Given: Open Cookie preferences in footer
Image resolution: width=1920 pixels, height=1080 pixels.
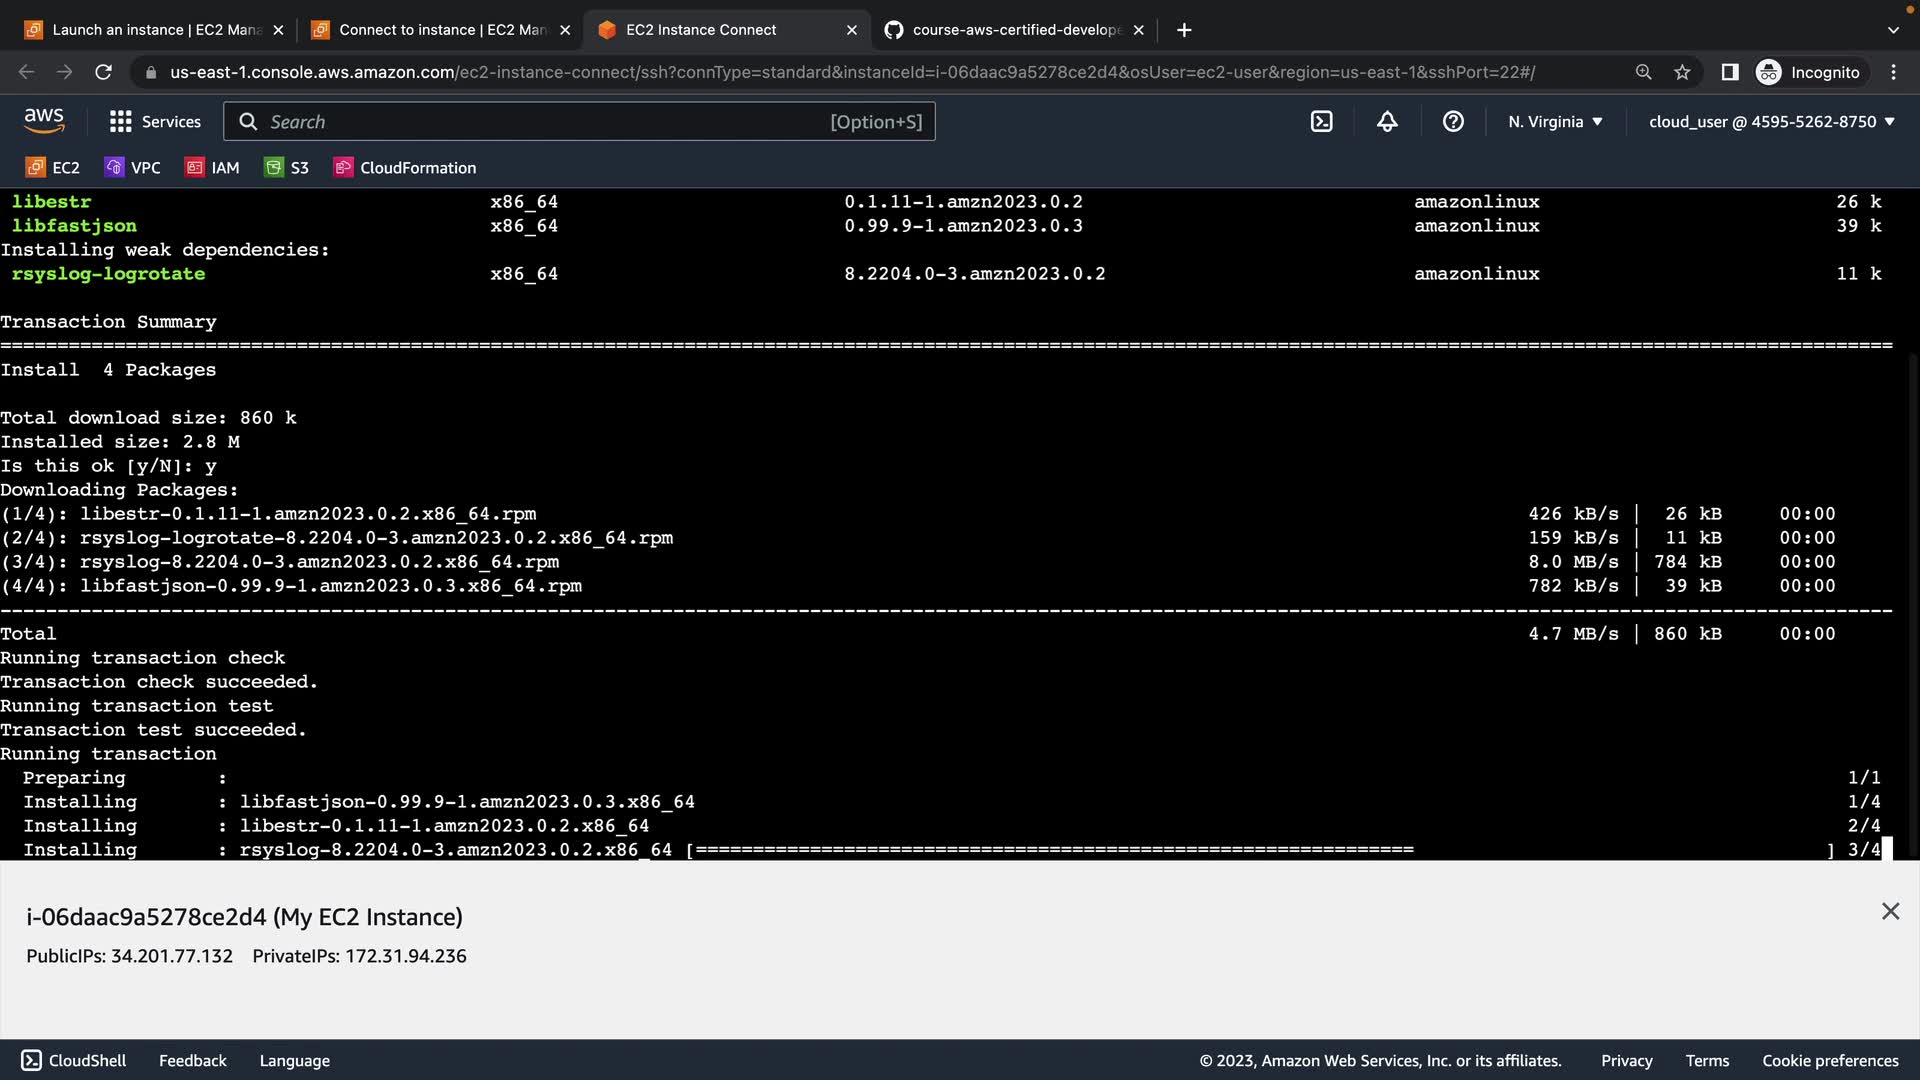Looking at the screenshot, I should point(1830,1061).
